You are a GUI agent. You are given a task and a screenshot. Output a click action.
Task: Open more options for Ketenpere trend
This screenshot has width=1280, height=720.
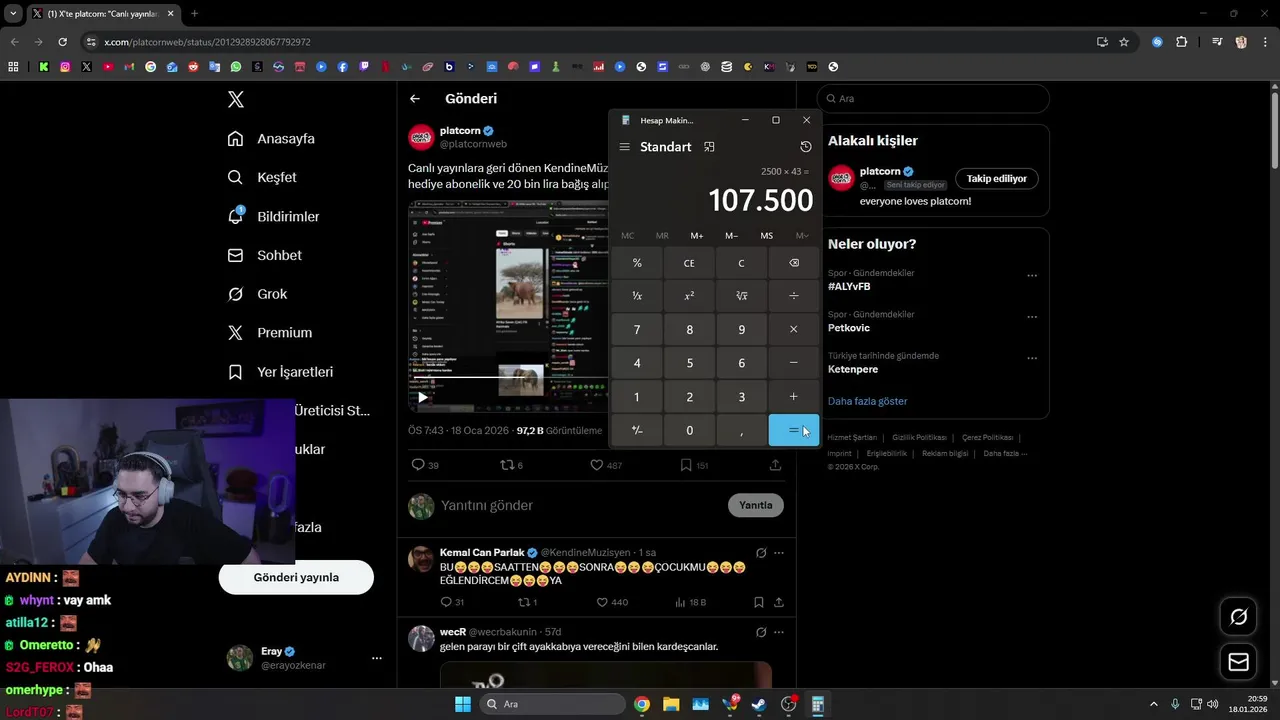click(x=1032, y=358)
